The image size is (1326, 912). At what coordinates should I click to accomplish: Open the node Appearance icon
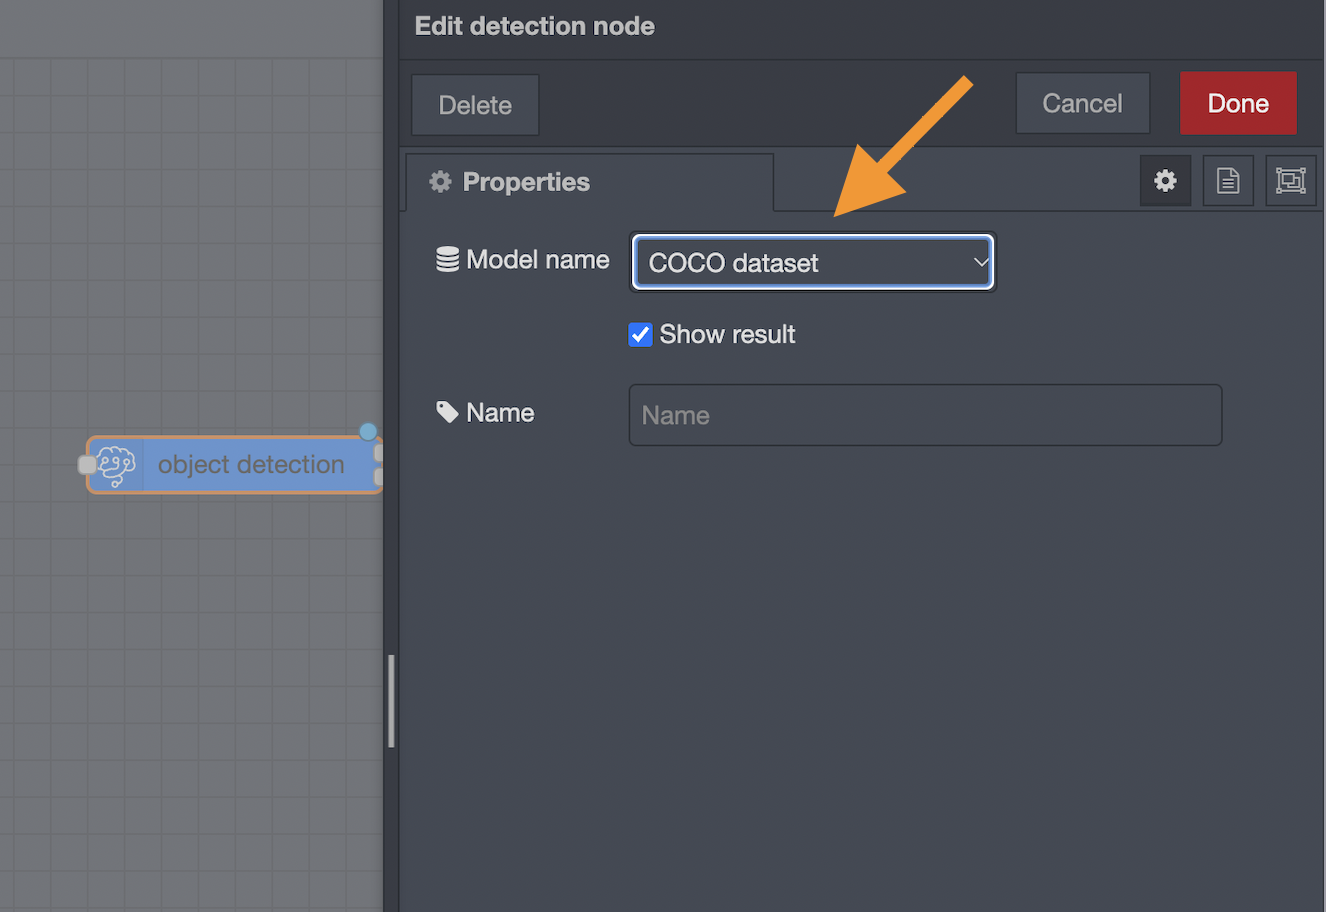(x=1290, y=181)
